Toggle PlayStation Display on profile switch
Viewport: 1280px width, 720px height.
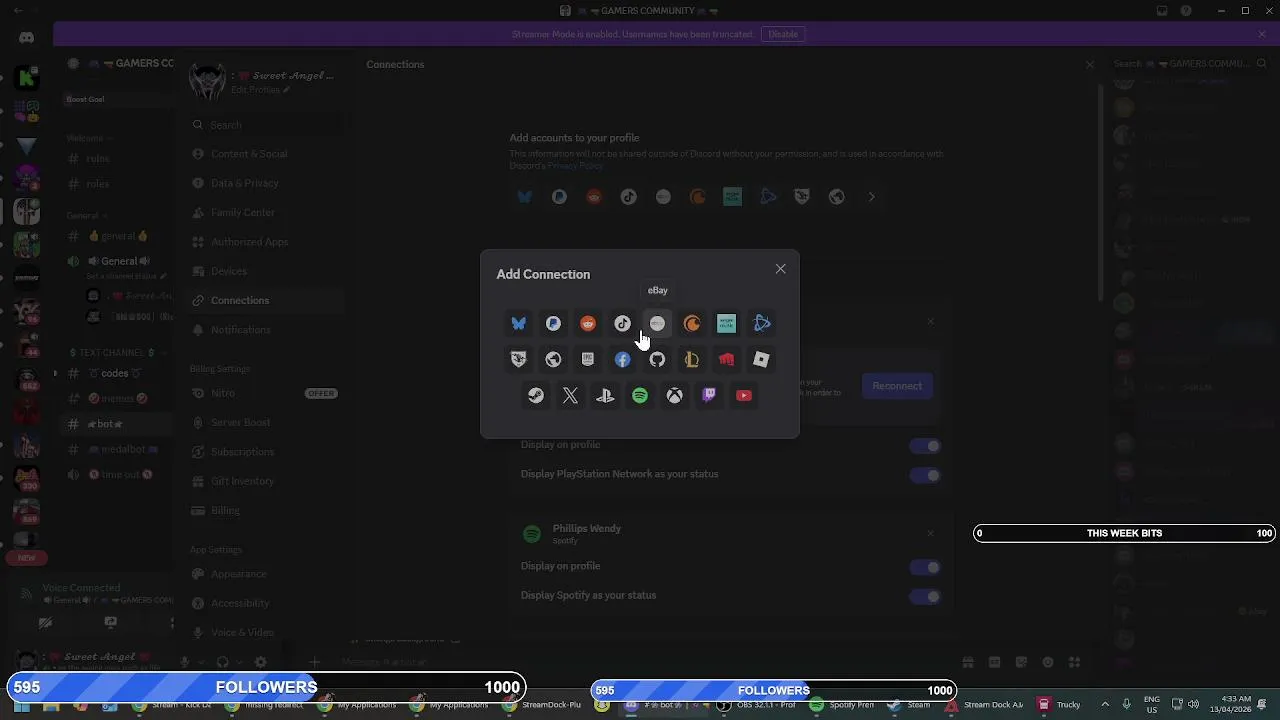tap(926, 446)
